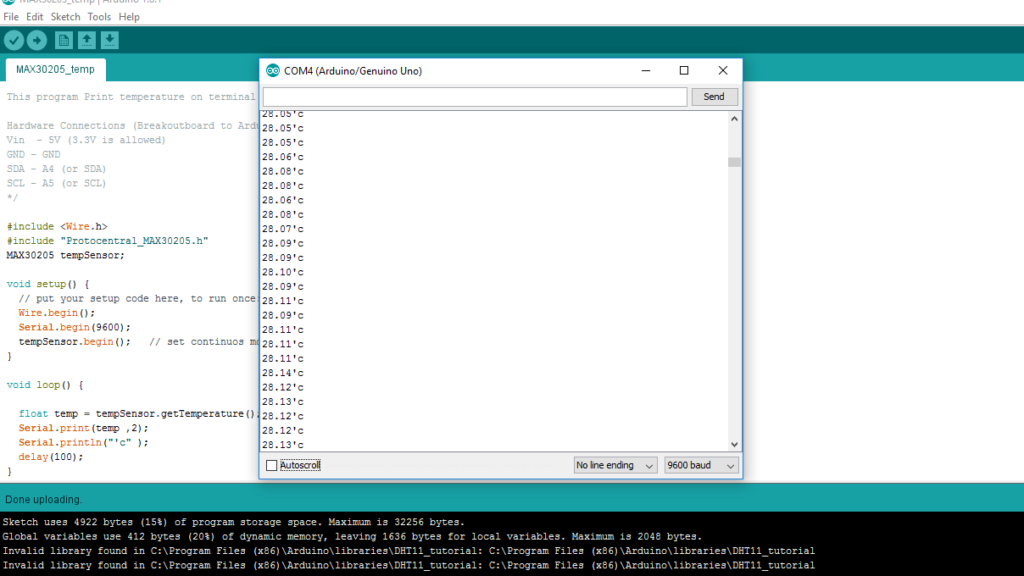Create a new sketch via toolbar icon
1024x576 pixels.
pos(64,40)
